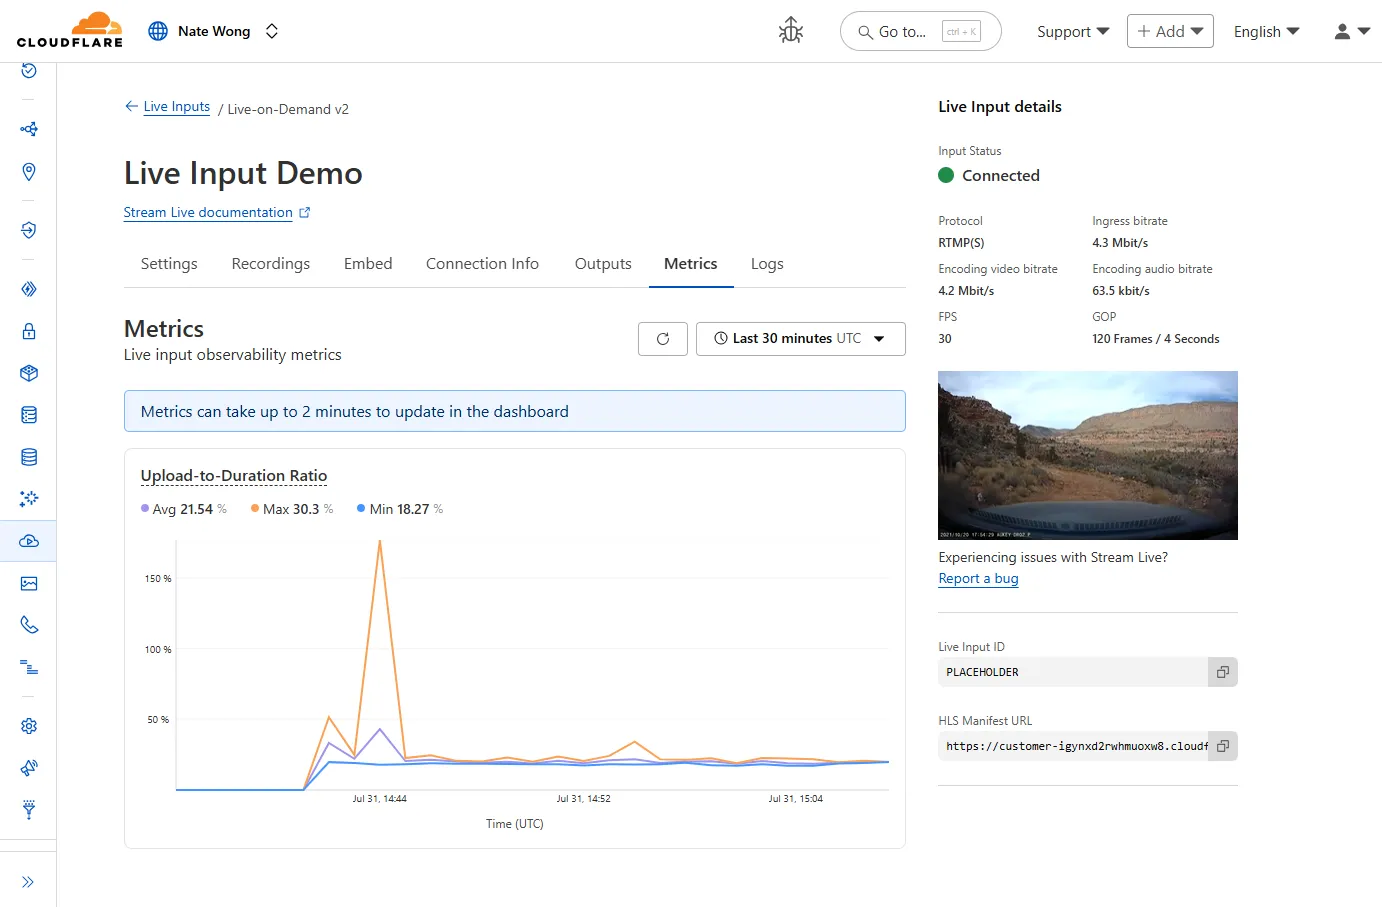Click the bug report icon in the header

pos(790,31)
